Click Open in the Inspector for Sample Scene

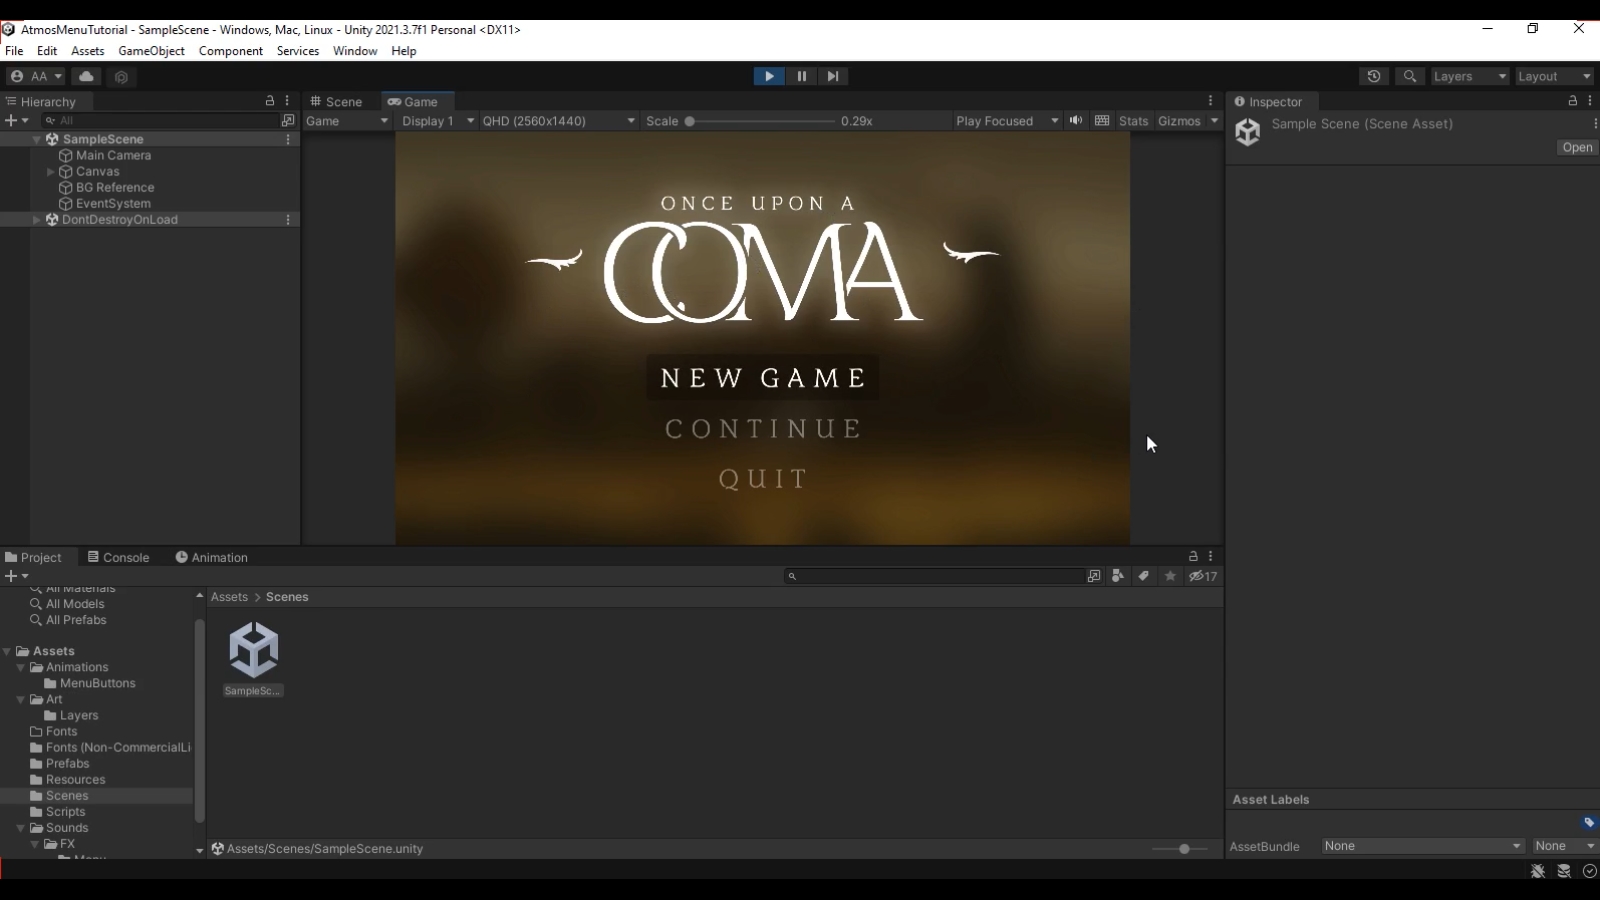[1576, 147]
